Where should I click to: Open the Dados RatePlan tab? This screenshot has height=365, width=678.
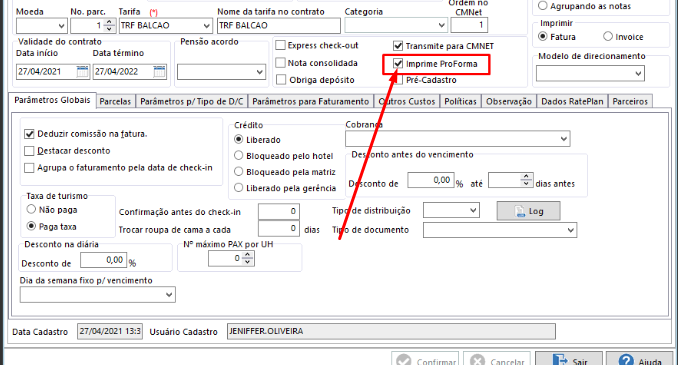pyautogui.click(x=572, y=102)
